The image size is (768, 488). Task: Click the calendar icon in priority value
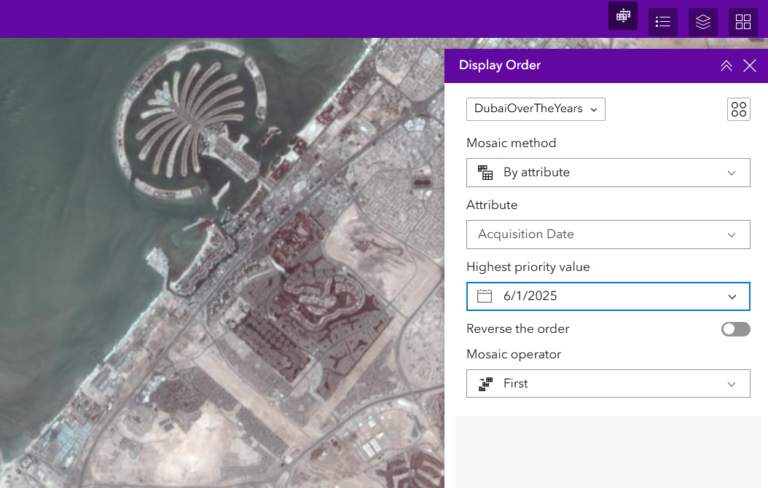click(x=484, y=296)
